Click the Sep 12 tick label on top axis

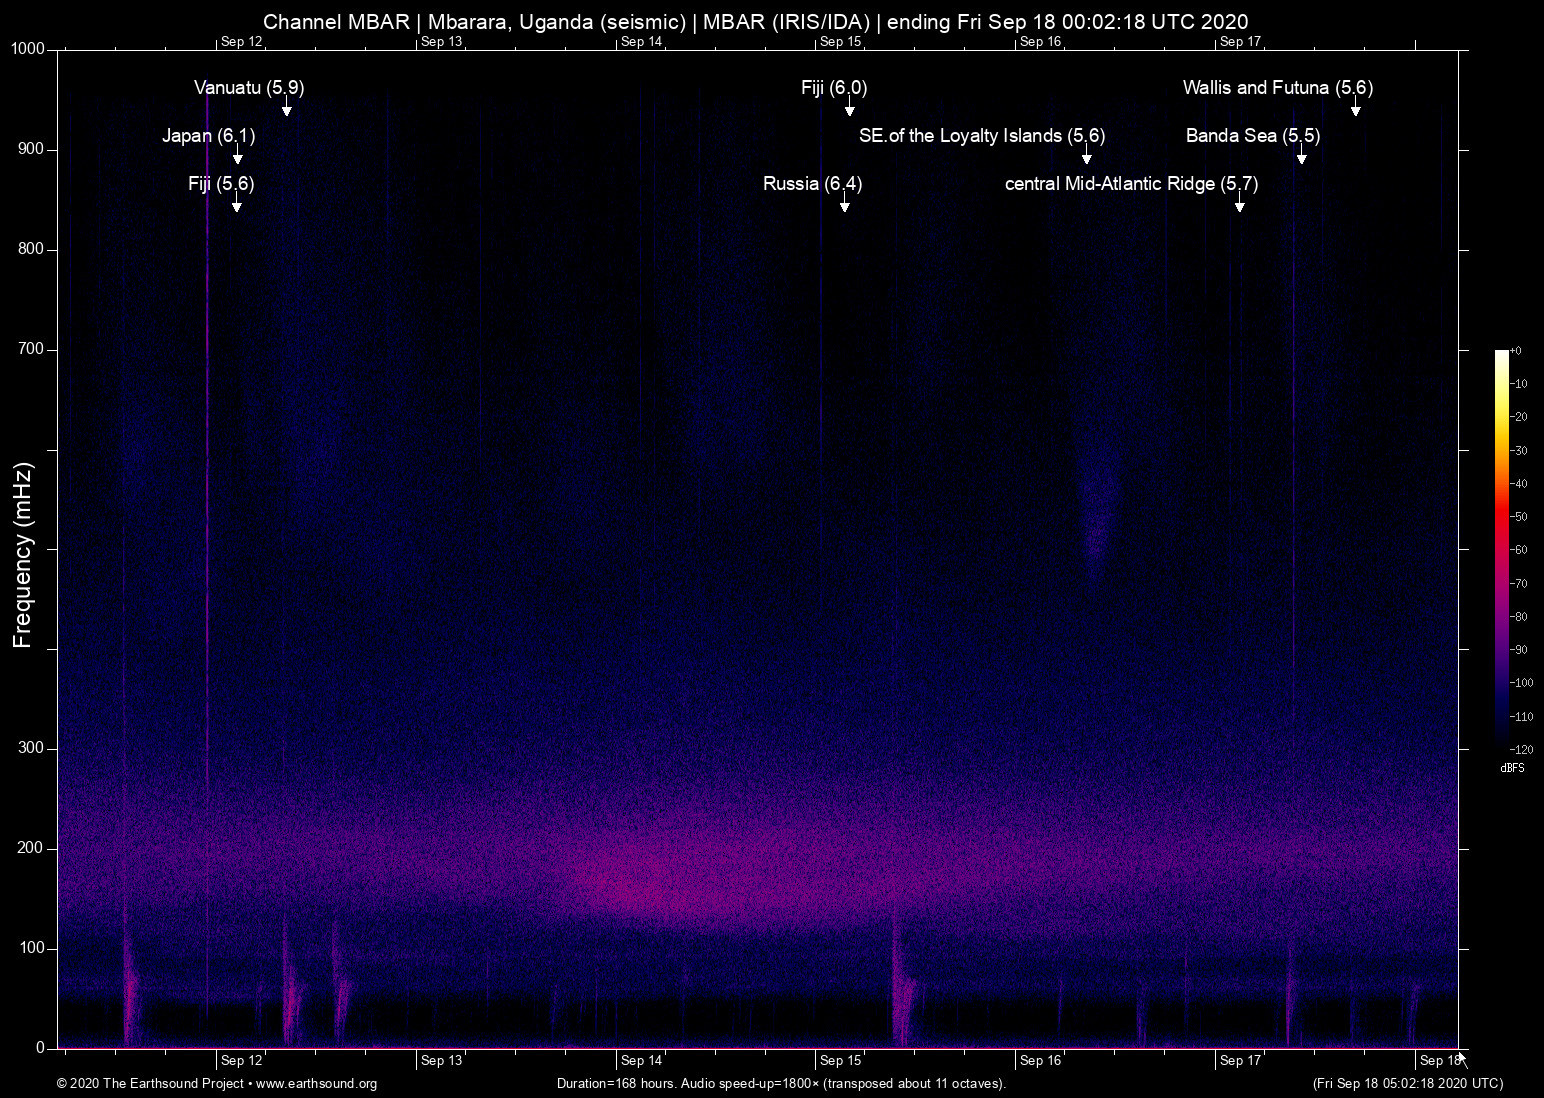tap(241, 42)
